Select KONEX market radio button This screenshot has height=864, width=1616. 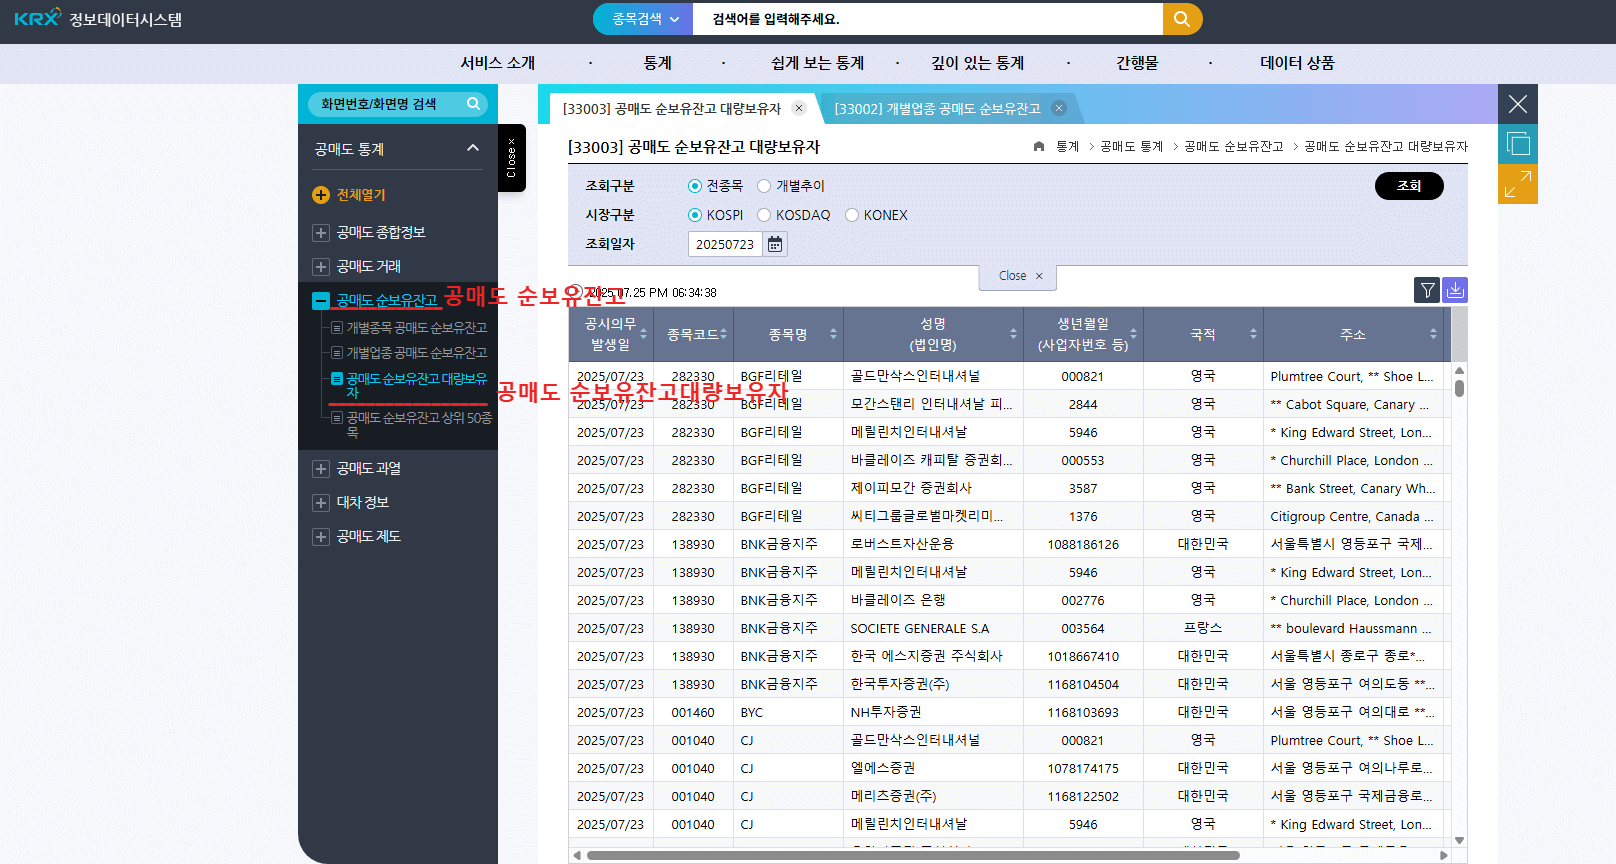(852, 215)
